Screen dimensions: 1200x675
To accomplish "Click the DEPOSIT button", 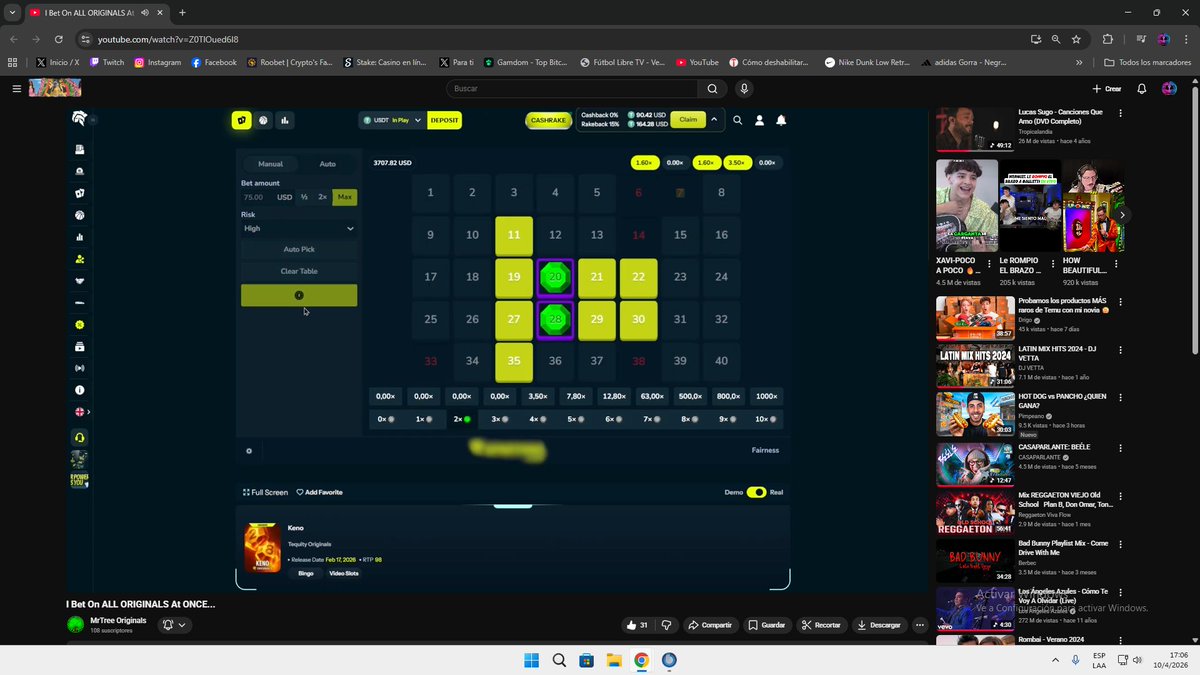I will [x=445, y=120].
